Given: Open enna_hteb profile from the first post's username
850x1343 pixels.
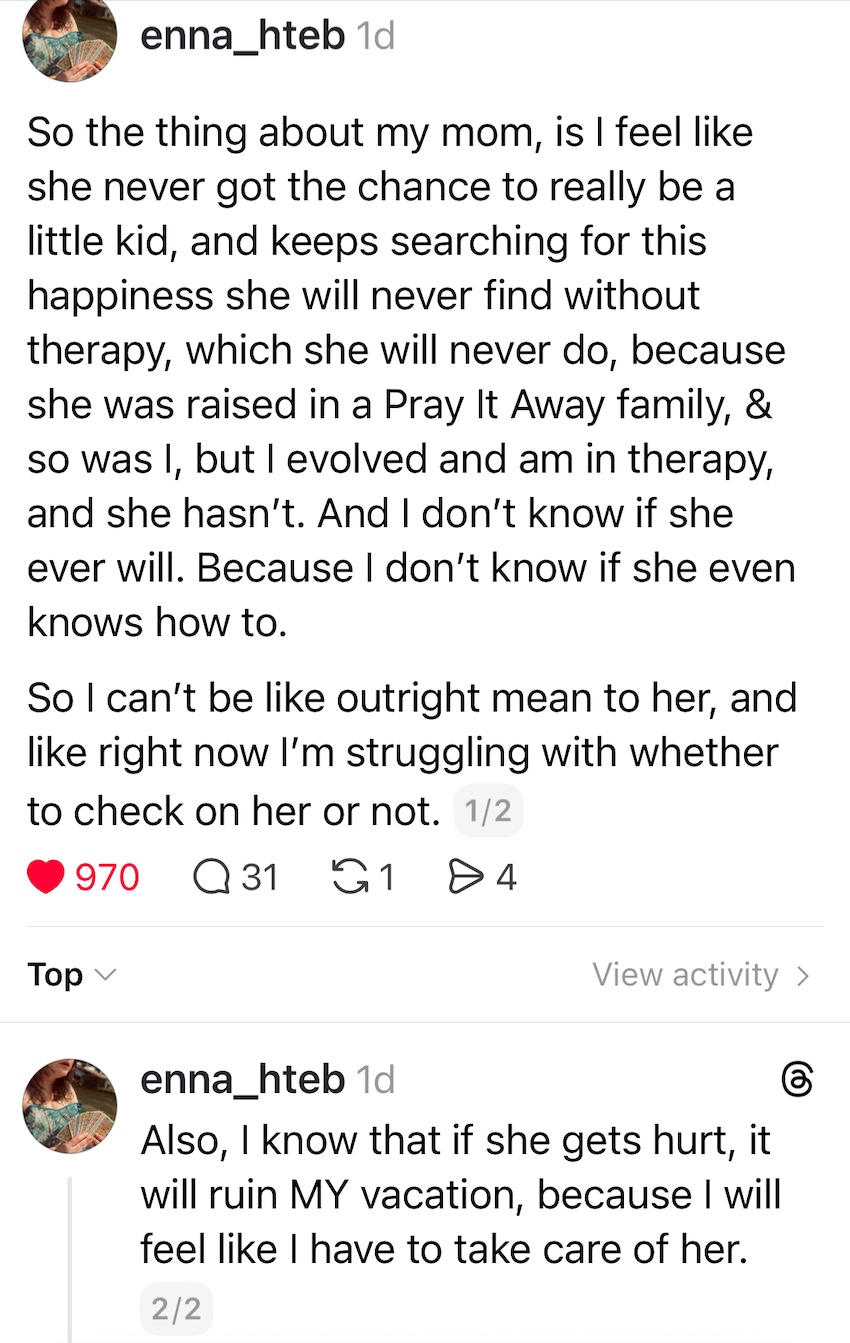Looking at the screenshot, I should click(x=242, y=36).
